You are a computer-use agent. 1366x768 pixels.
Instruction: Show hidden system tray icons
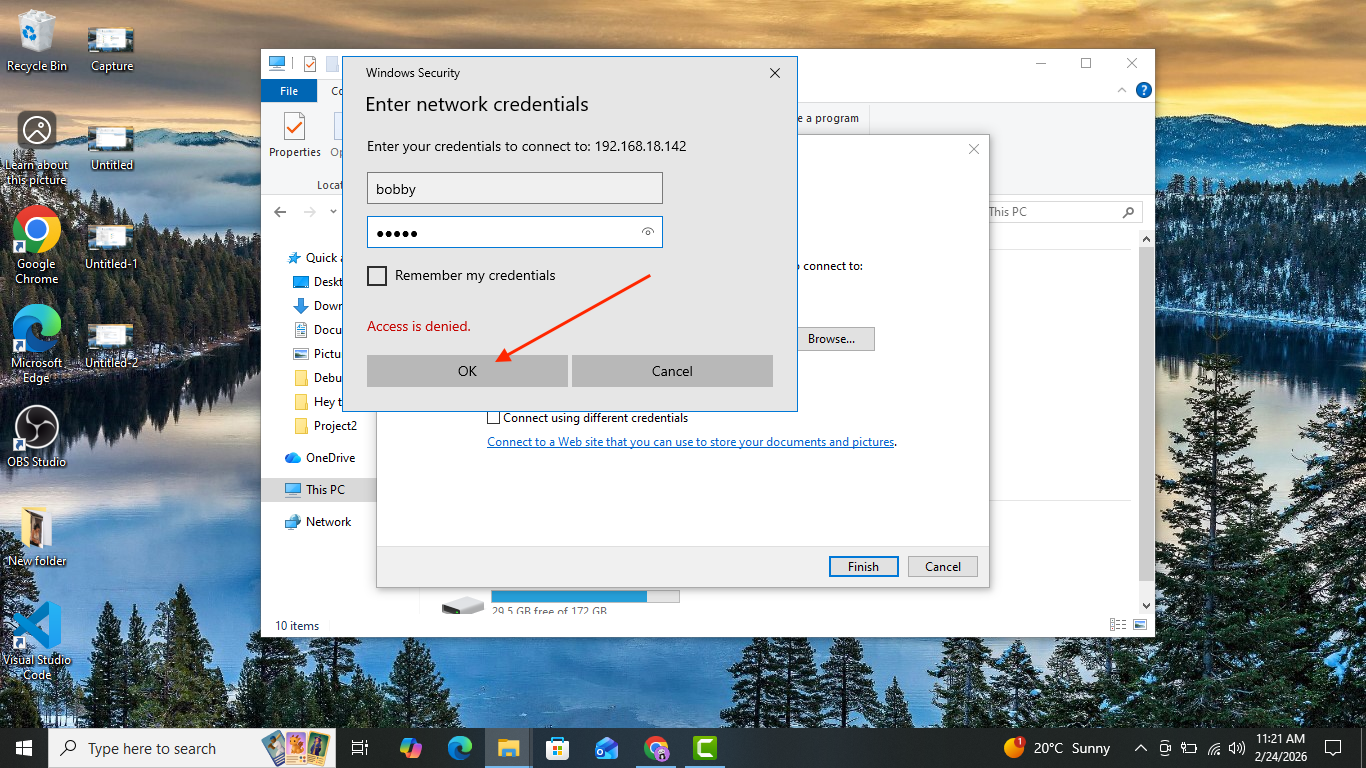coord(1140,748)
